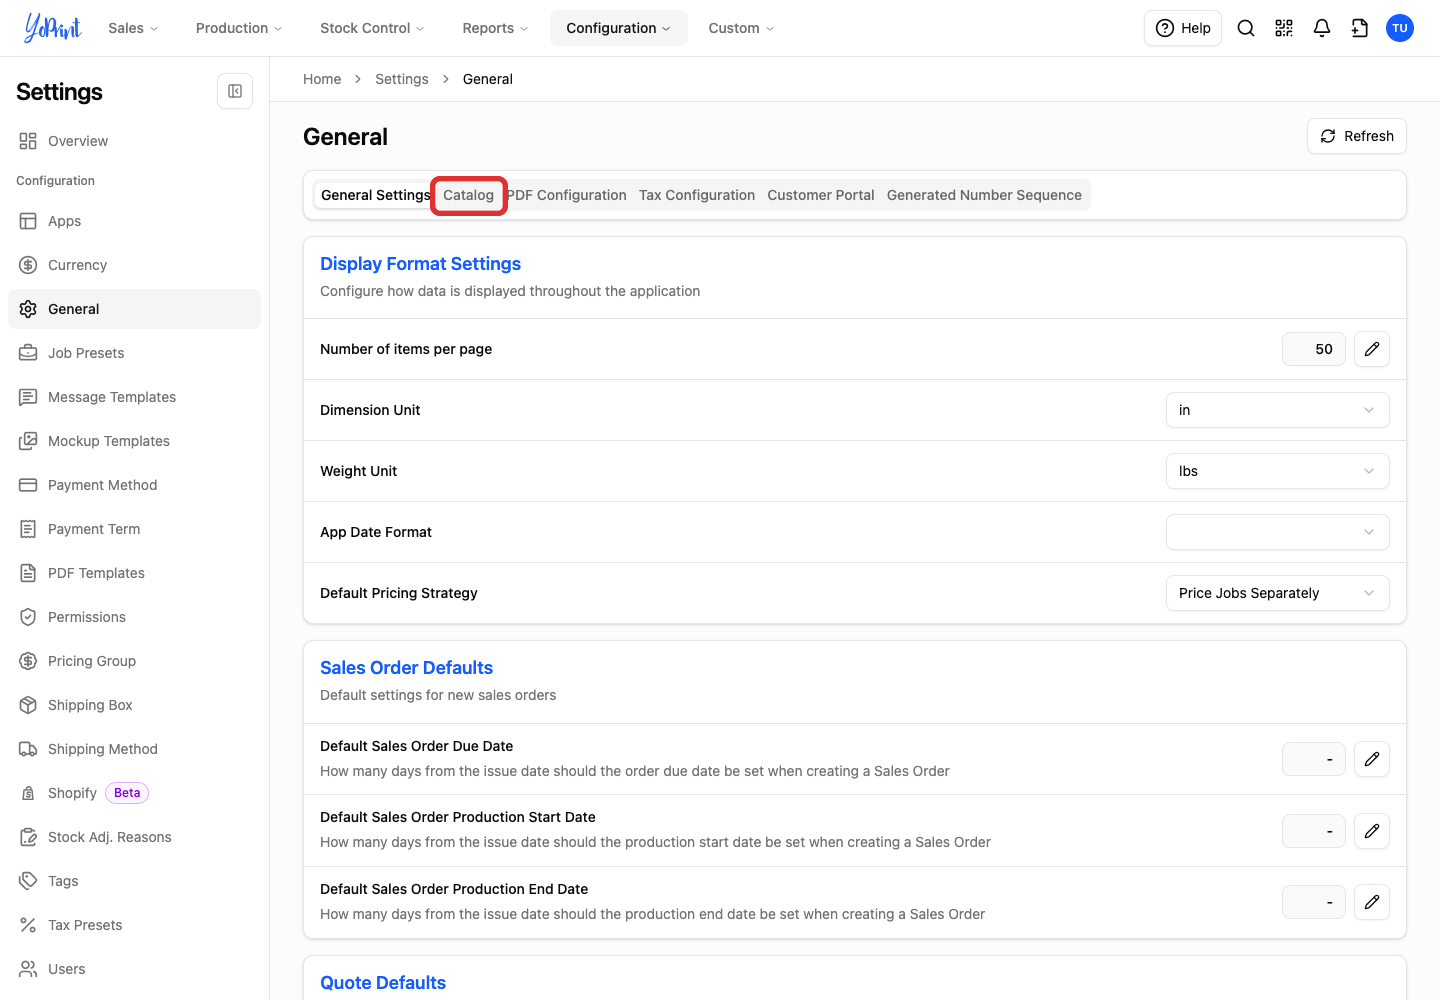The width and height of the screenshot is (1440, 1000).
Task: Open Message Templates settings
Action: pyautogui.click(x=134, y=397)
